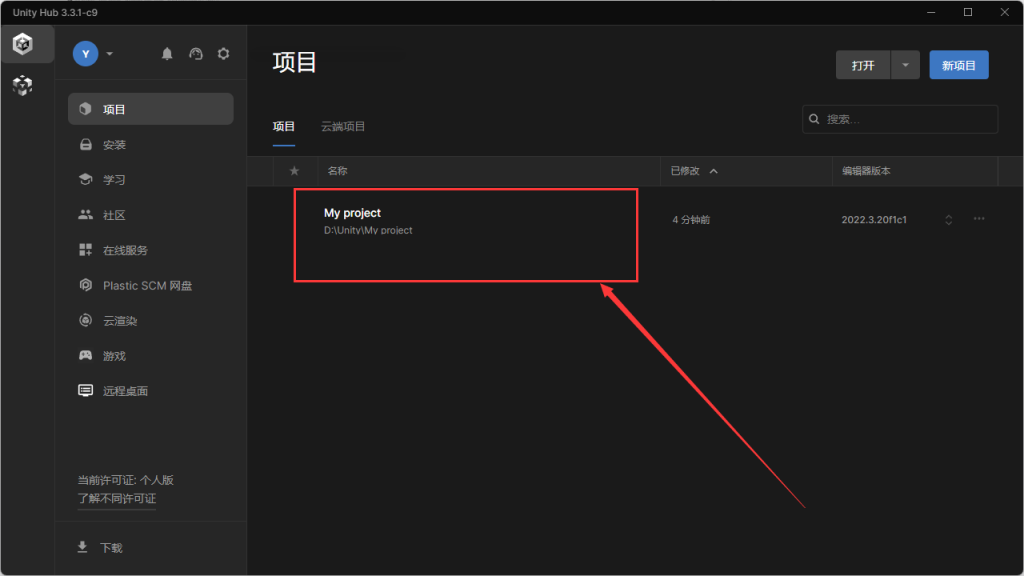Open preferences via the gear icon

coord(223,54)
